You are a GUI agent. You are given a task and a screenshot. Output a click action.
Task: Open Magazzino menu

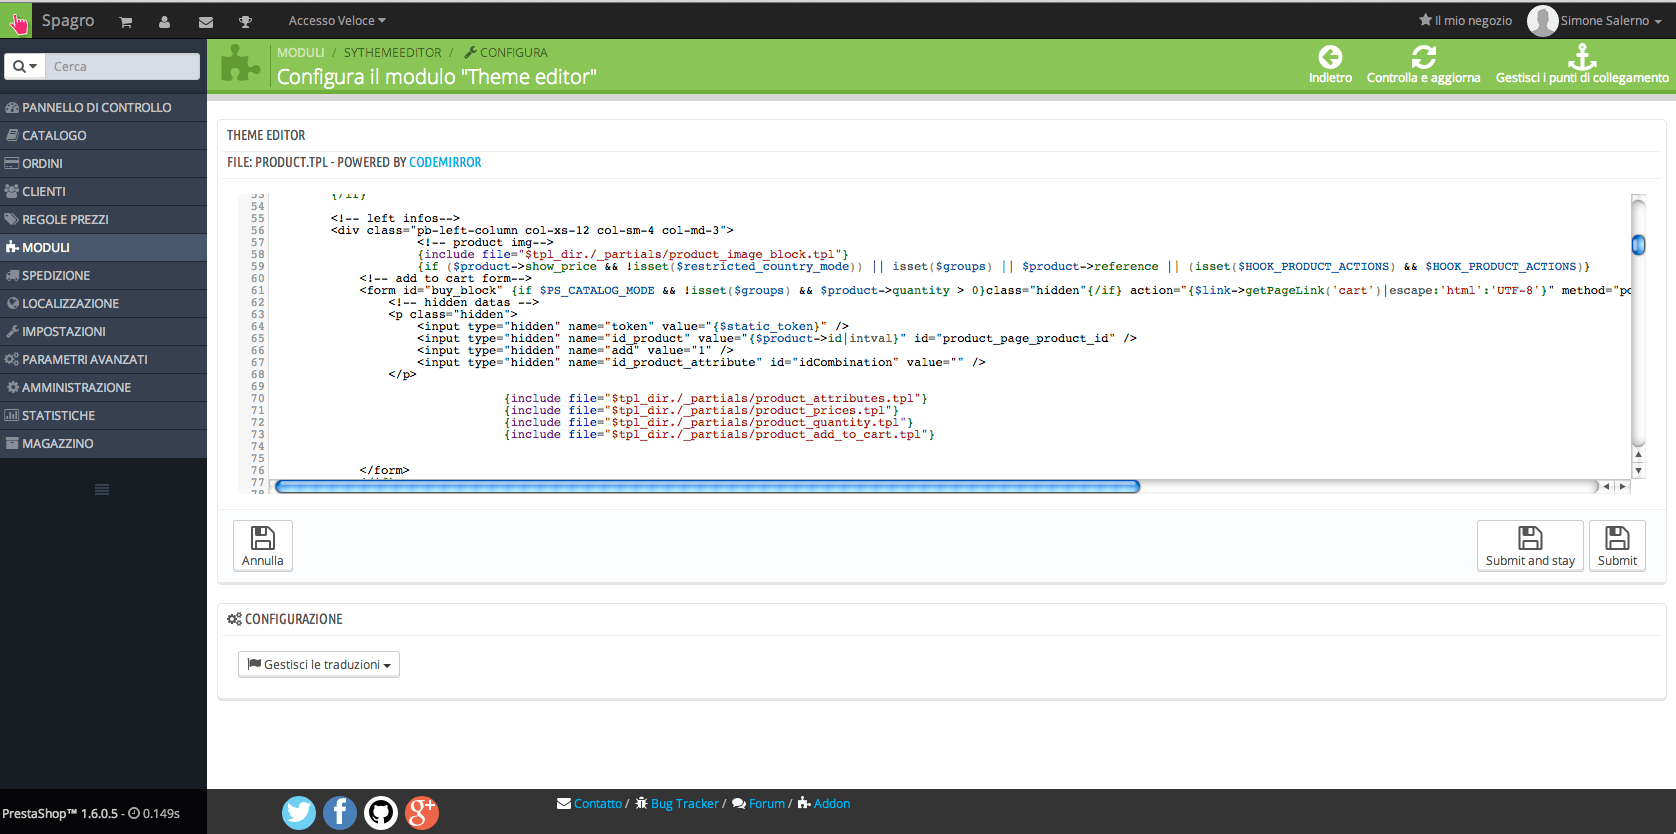pyautogui.click(x=103, y=443)
